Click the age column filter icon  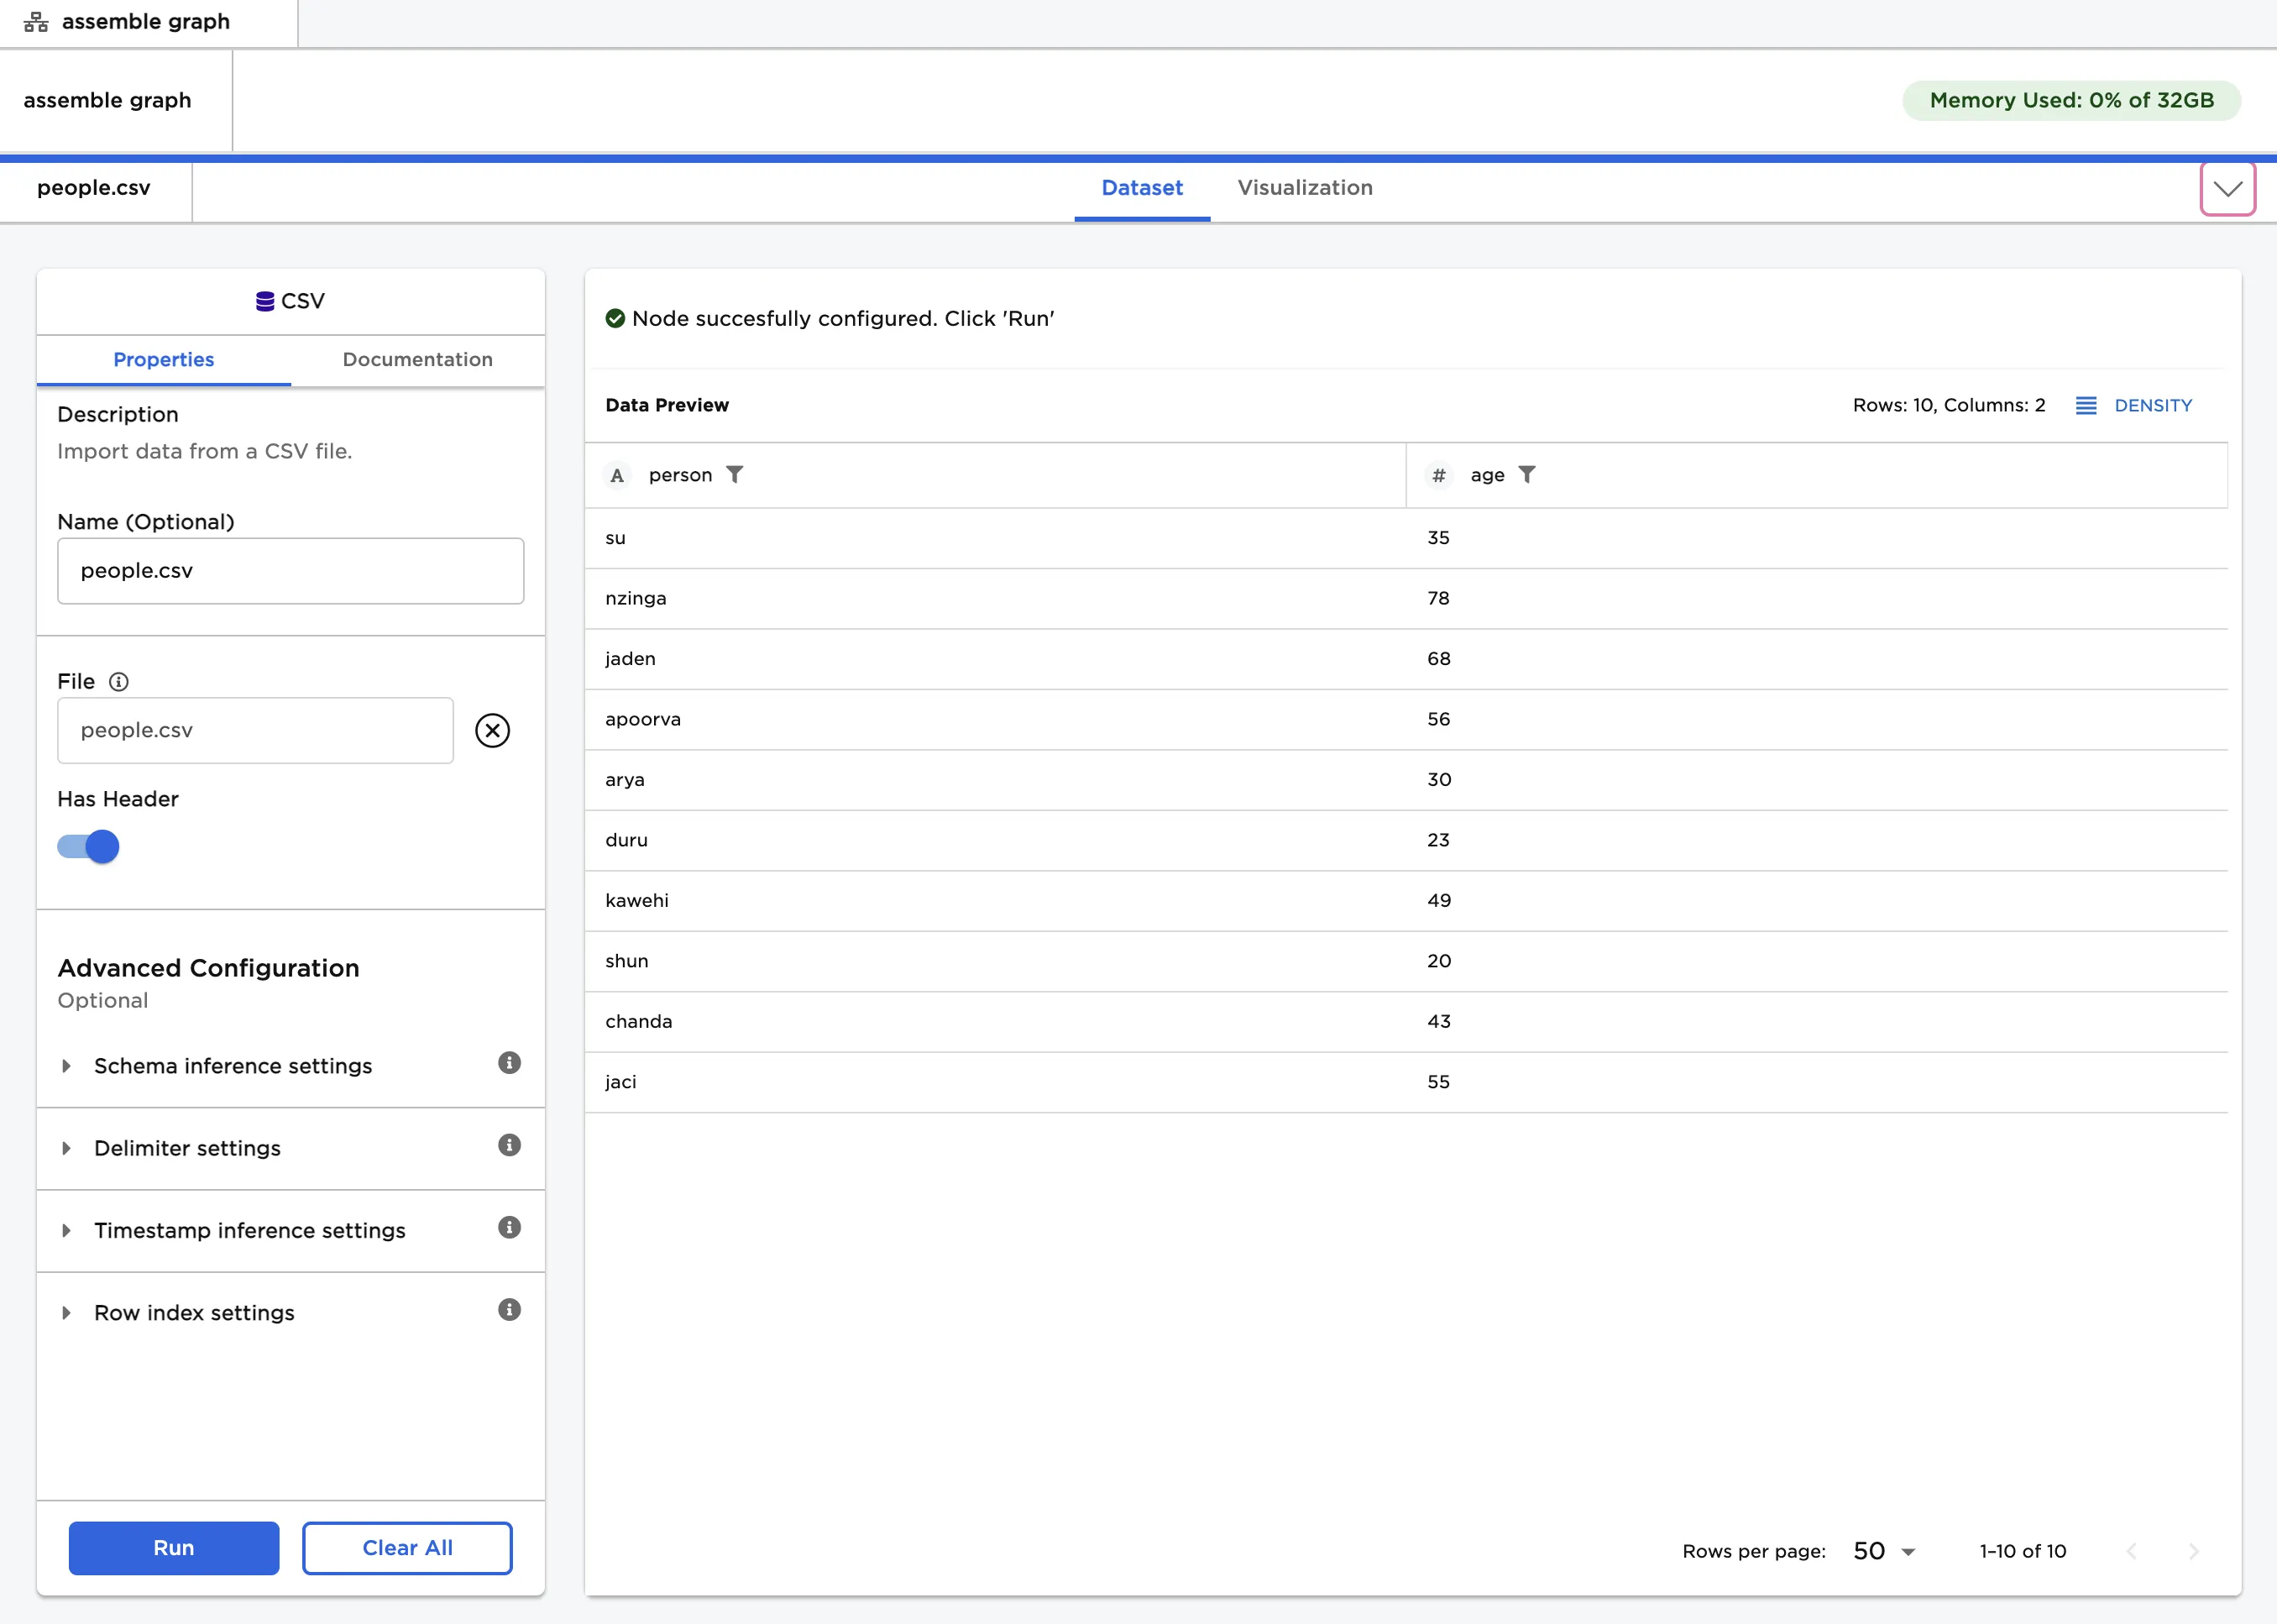1526,475
